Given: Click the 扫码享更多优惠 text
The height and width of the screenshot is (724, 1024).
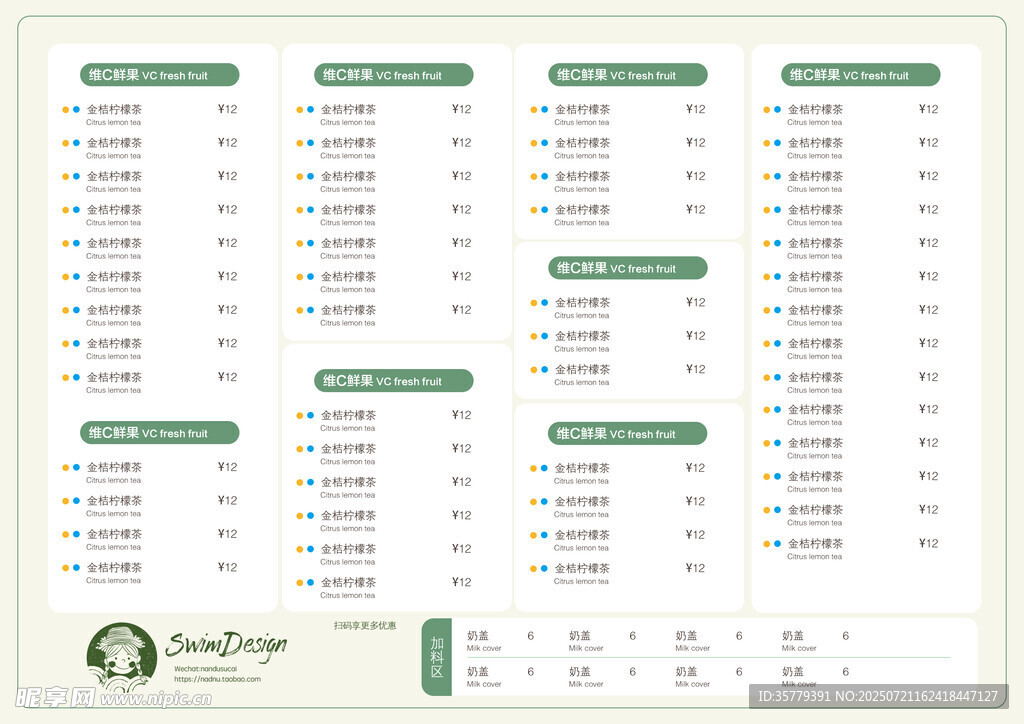Looking at the screenshot, I should [x=365, y=626].
